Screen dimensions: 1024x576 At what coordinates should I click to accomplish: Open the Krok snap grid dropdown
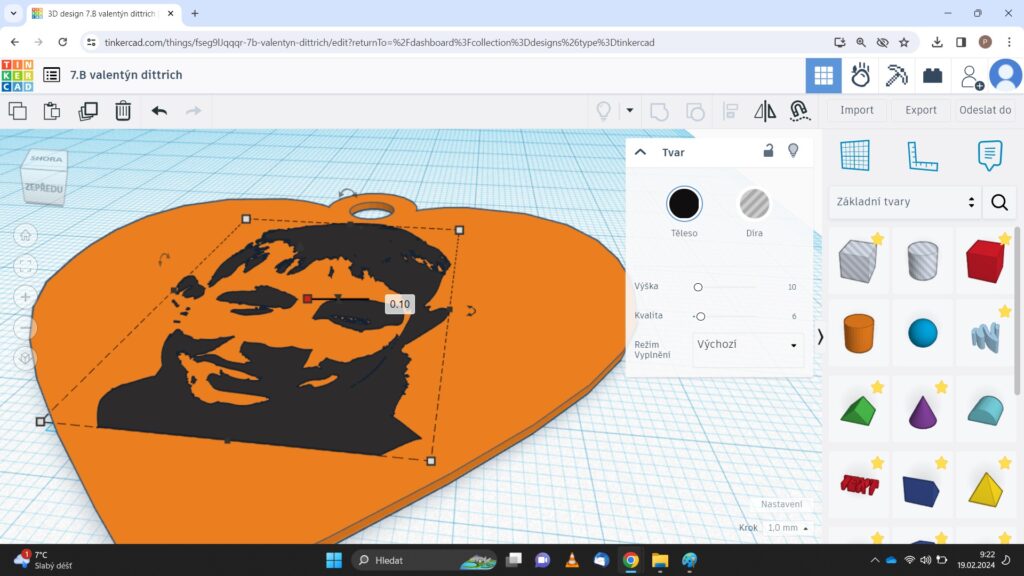pos(788,527)
